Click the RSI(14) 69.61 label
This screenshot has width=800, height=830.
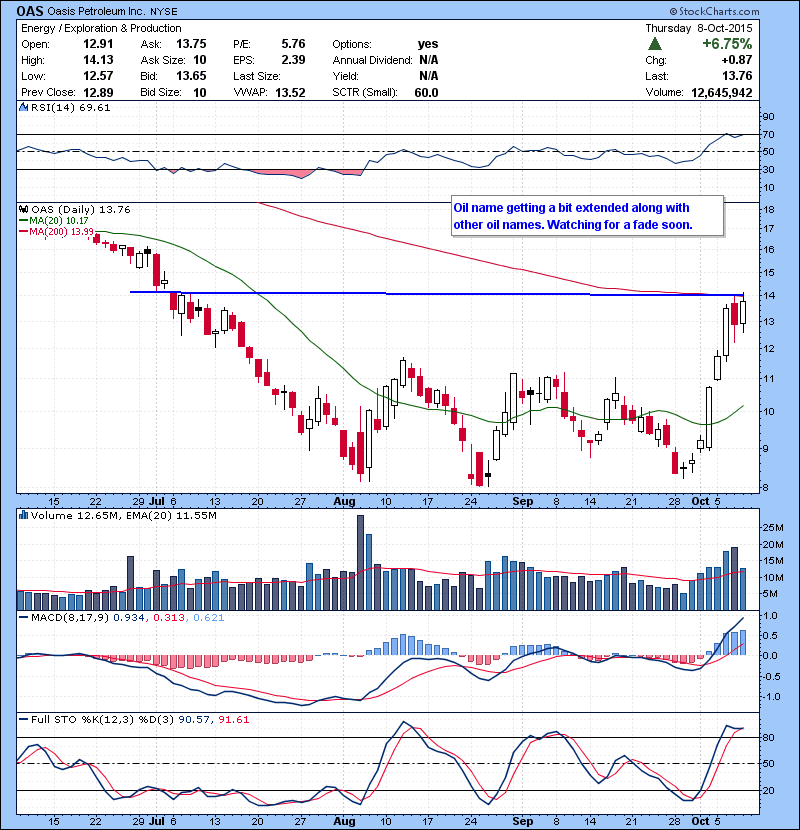tap(70, 107)
